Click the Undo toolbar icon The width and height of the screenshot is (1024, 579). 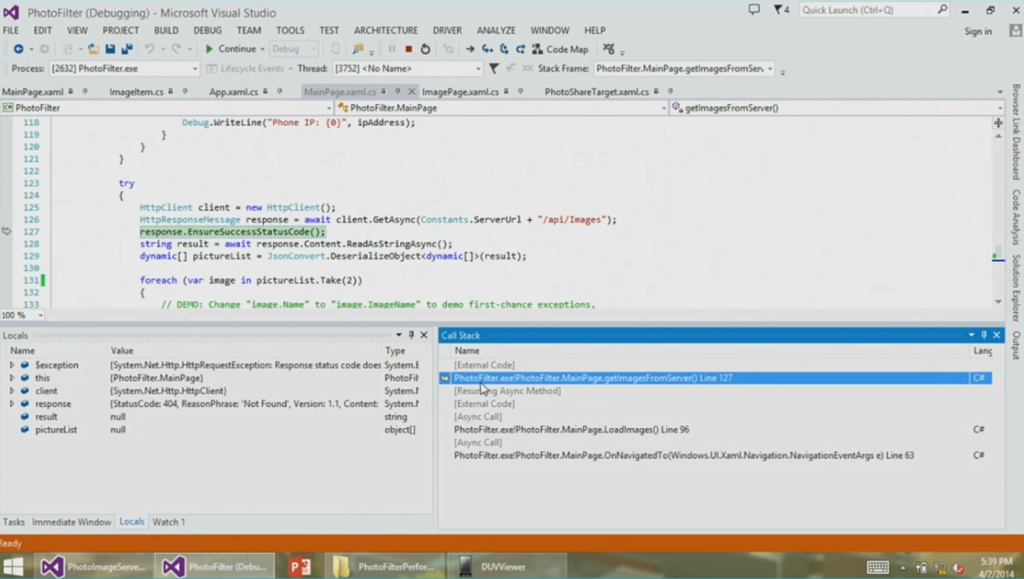[150, 49]
